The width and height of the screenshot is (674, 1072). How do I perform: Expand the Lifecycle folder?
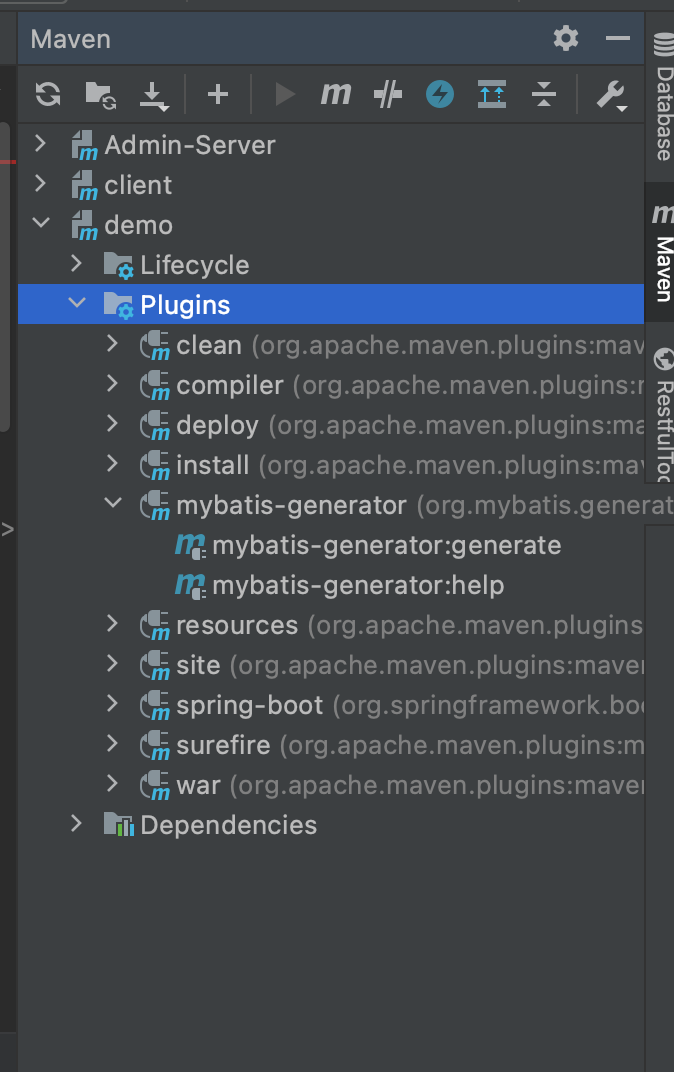[x=77, y=263]
